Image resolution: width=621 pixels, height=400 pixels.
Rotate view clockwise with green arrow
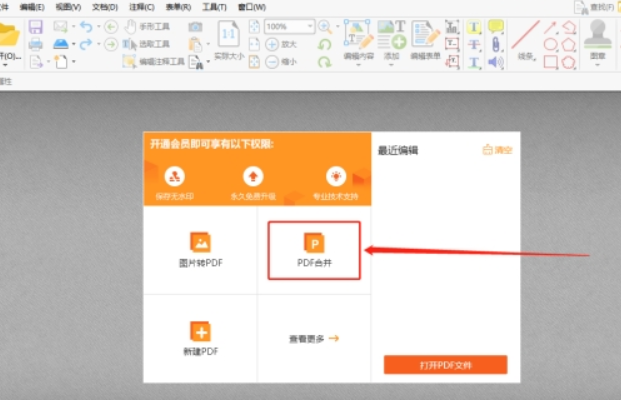(x=325, y=62)
